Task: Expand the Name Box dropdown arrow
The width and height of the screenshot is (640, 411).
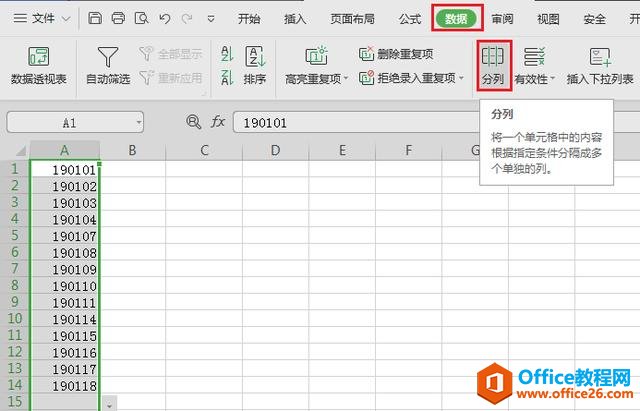Action: [139, 122]
